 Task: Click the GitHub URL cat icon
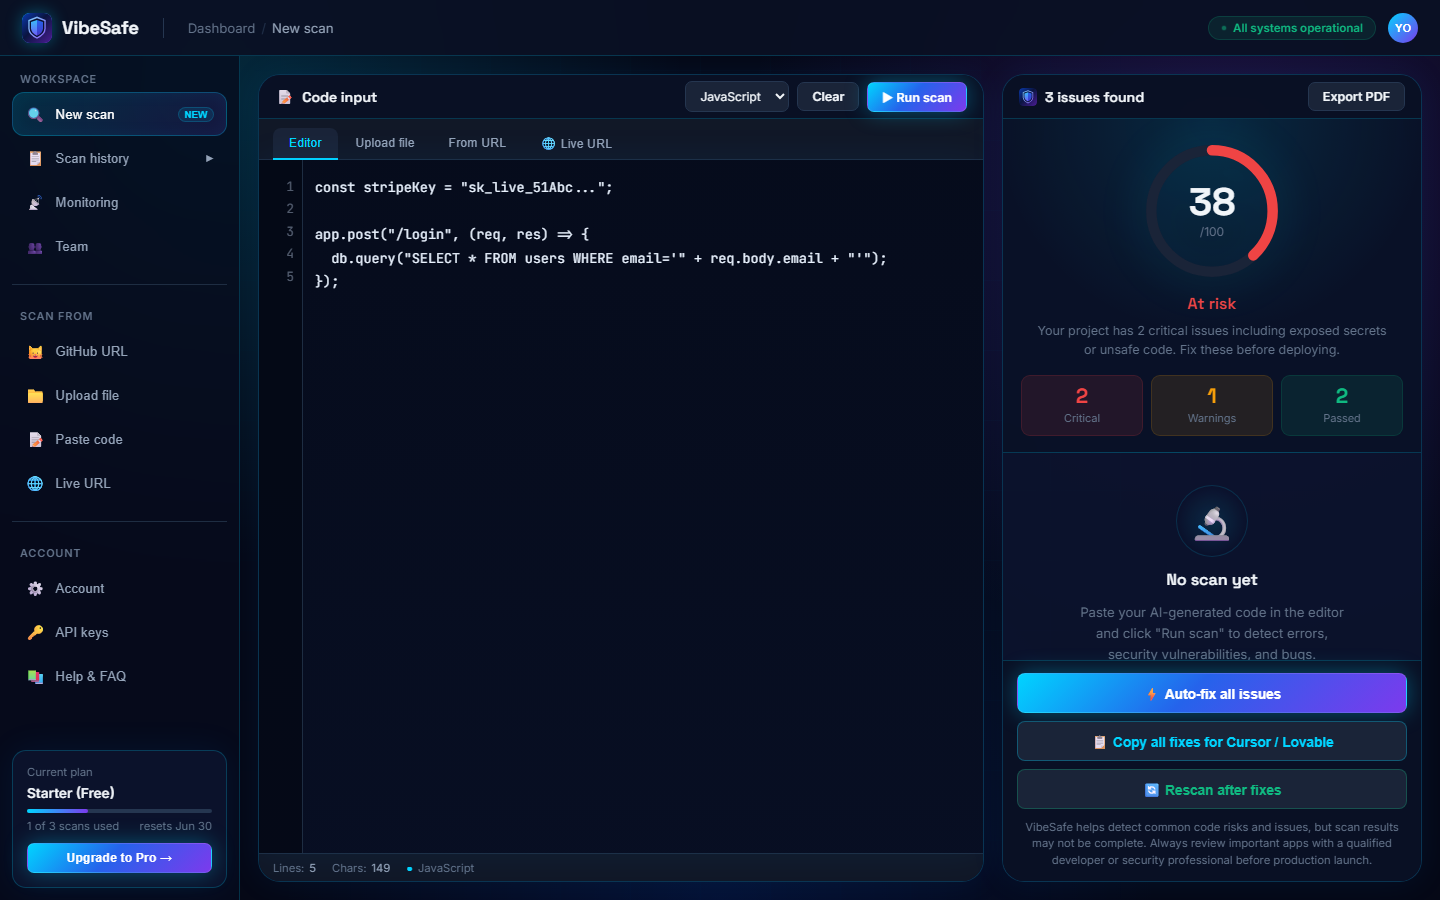pos(35,352)
